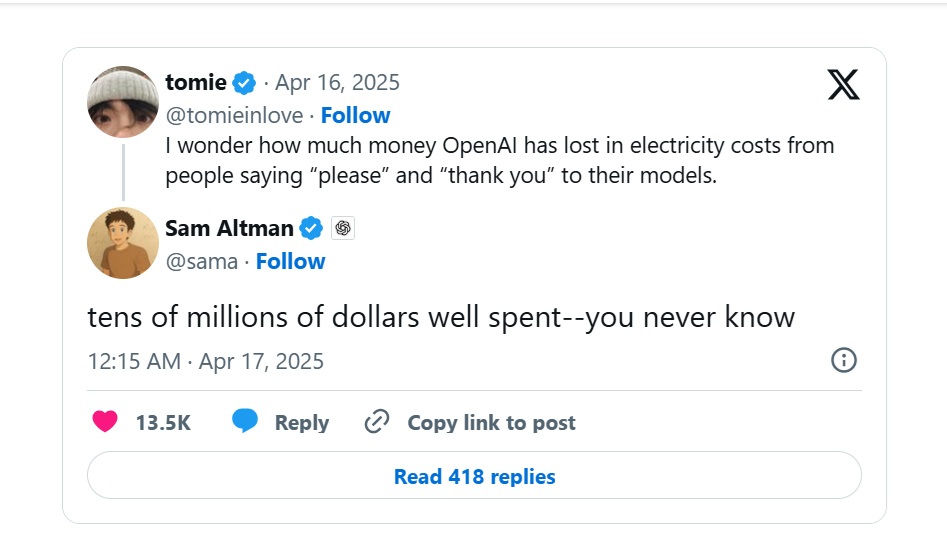Open tomie's profile picture
The width and height of the screenshot is (947, 557).
(124, 102)
